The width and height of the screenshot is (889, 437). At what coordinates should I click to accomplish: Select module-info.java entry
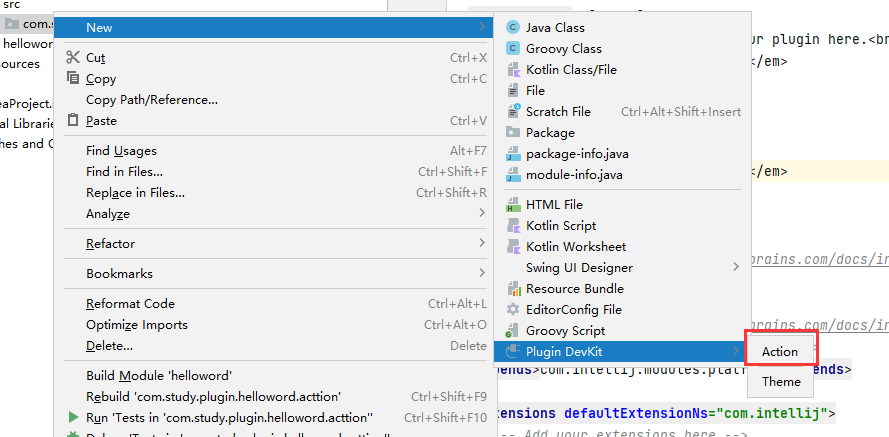623,175
